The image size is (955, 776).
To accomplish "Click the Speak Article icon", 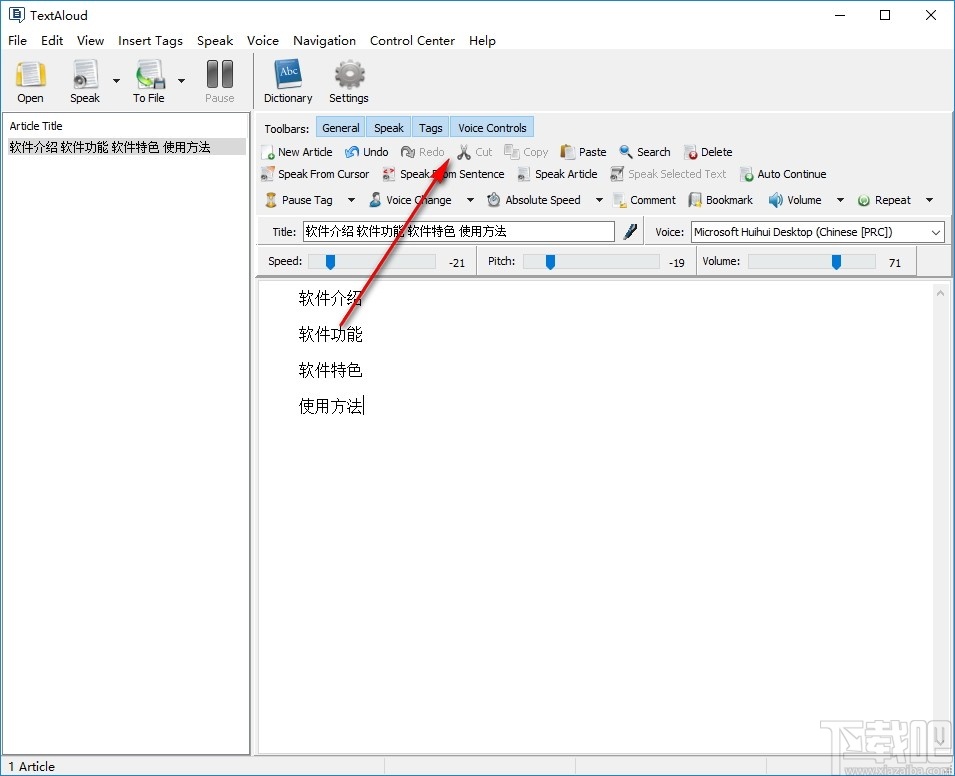I will pyautogui.click(x=557, y=173).
